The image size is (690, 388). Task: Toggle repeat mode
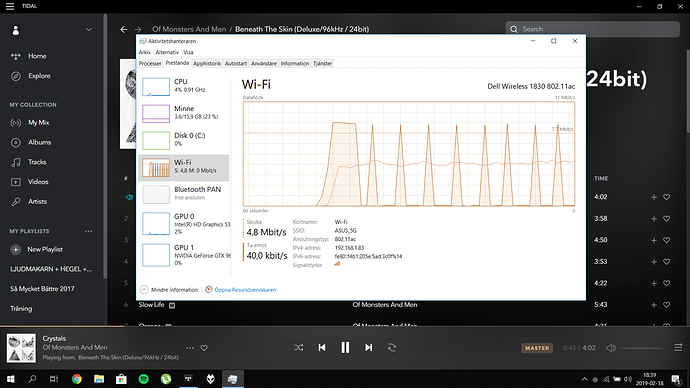[392, 348]
